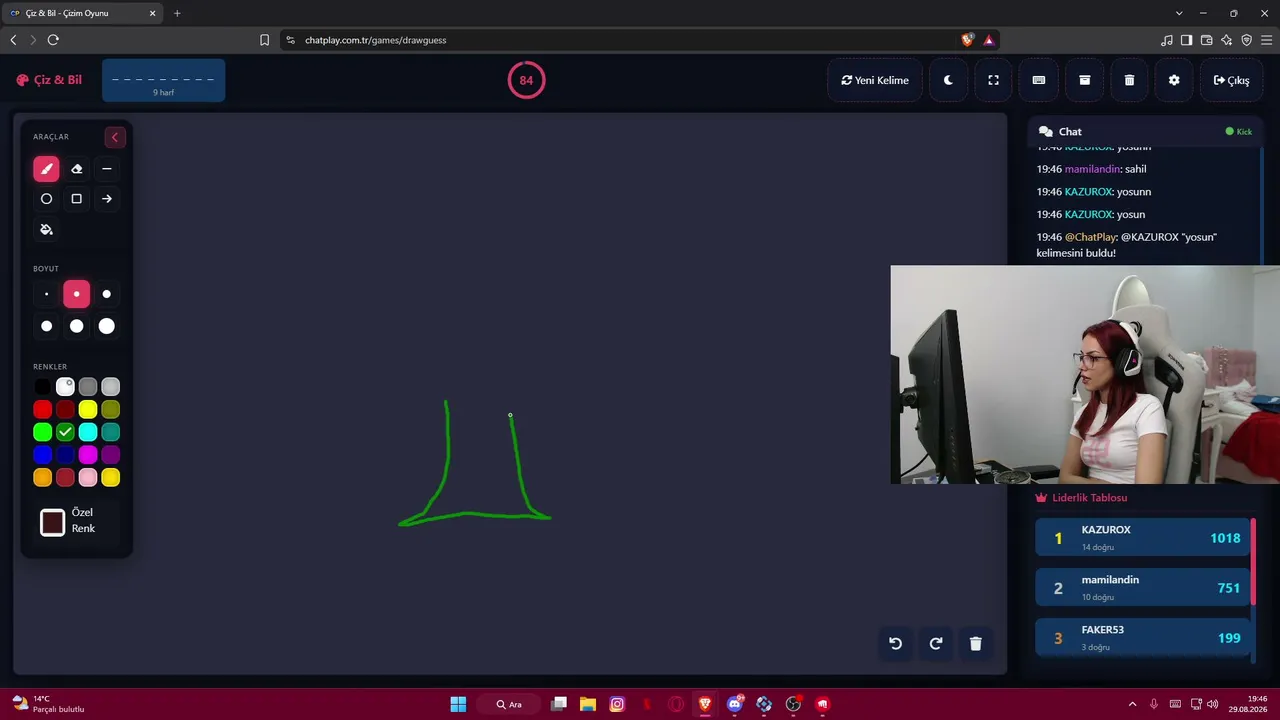Enter fullscreen mode via expand icon
Viewport: 1280px width, 720px height.
tap(993, 80)
